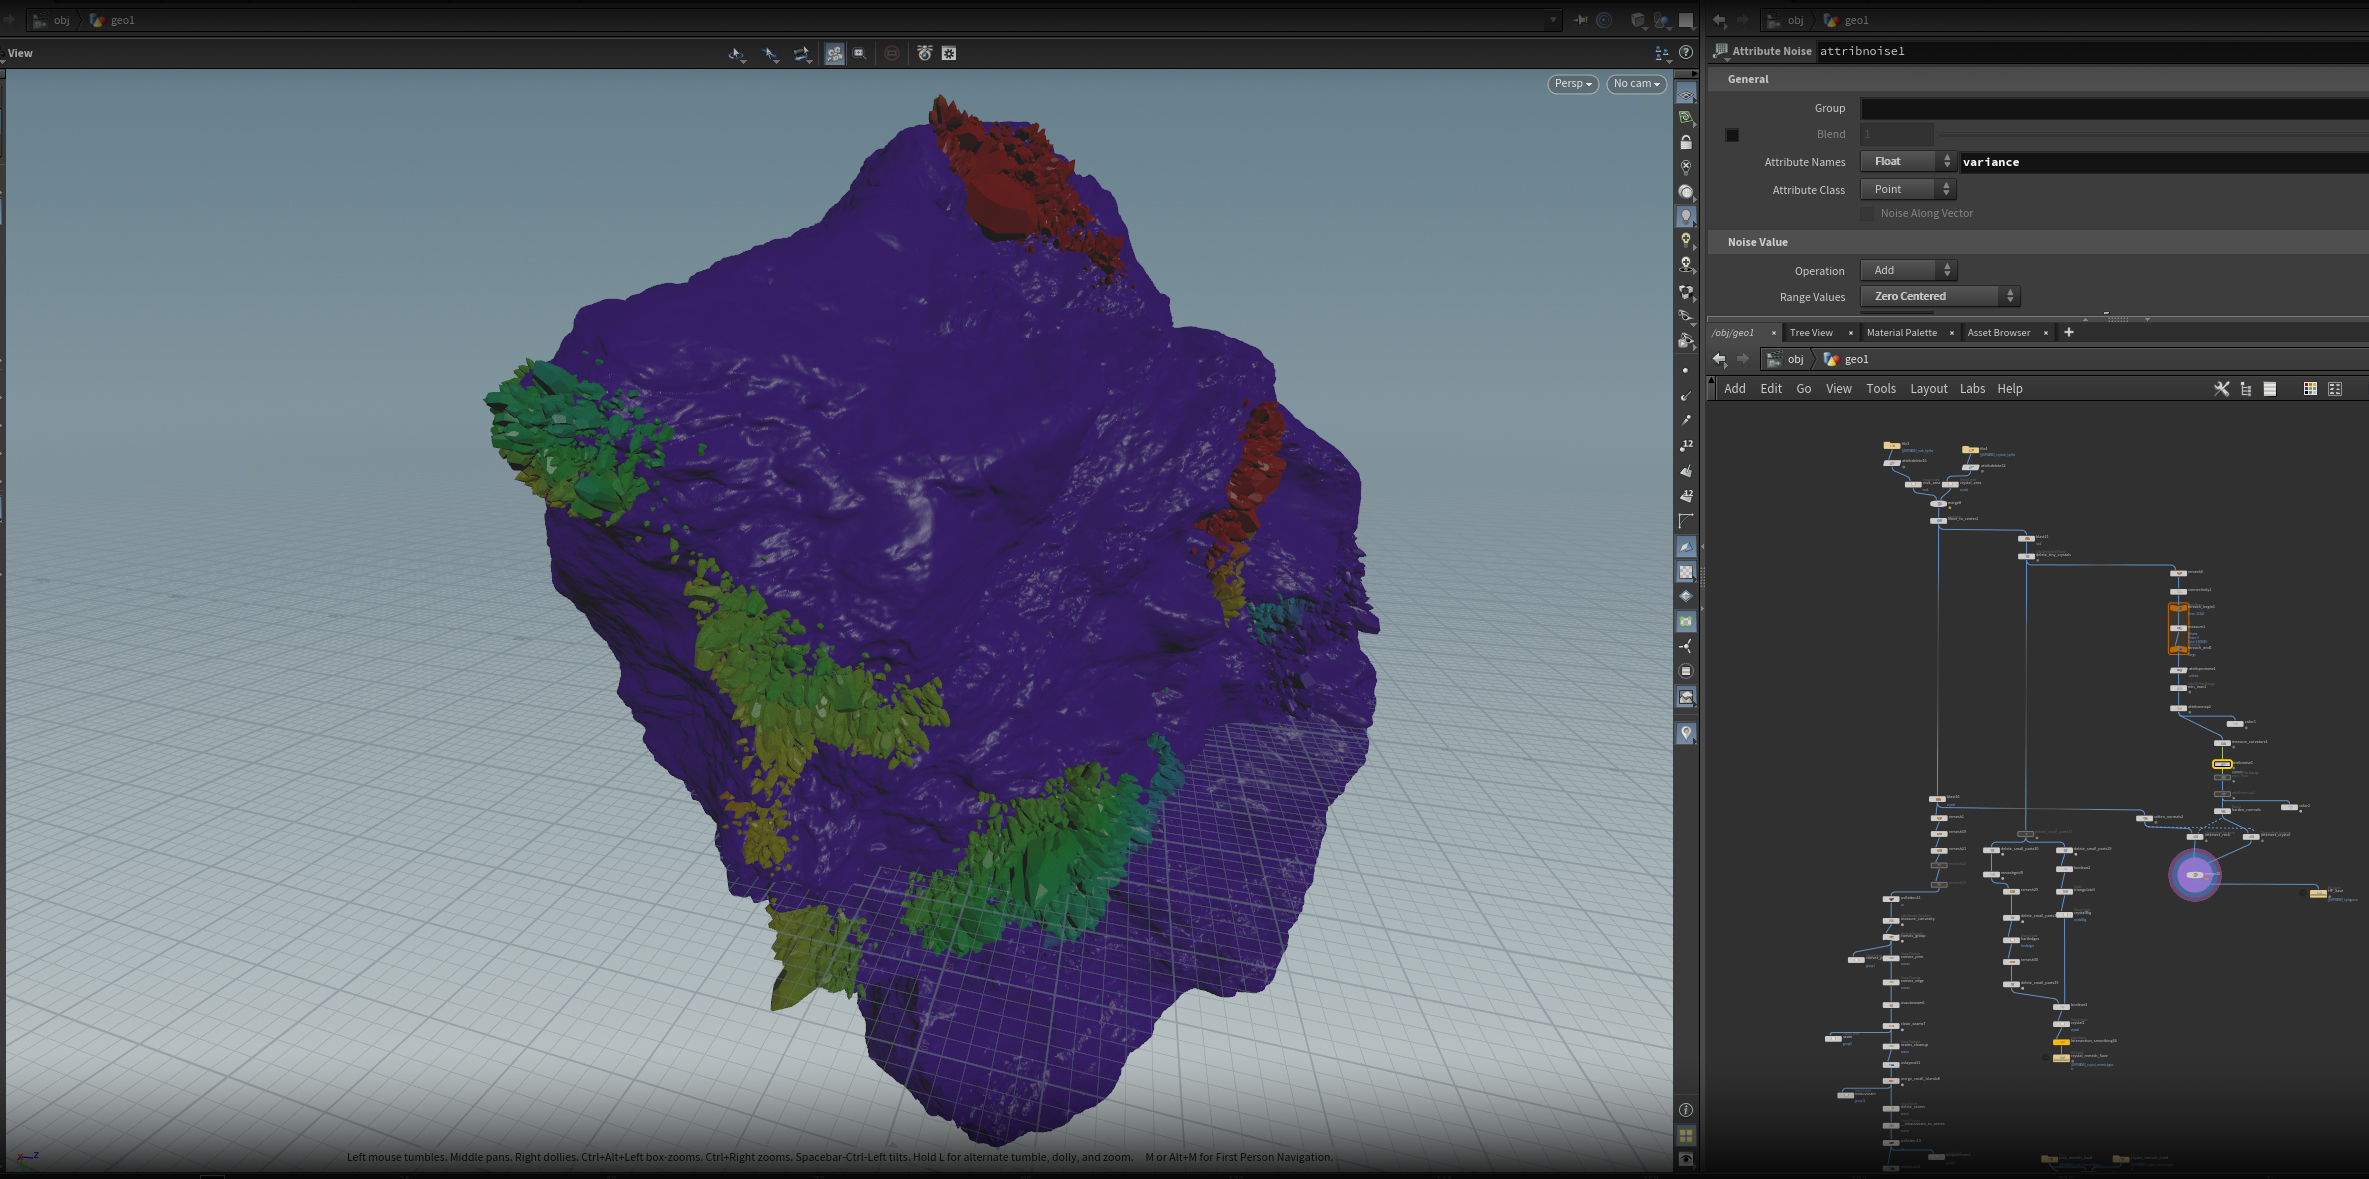Click the snapshot camera icon in View toolbar
Viewport: 2369px width, 1179px height.
924,53
